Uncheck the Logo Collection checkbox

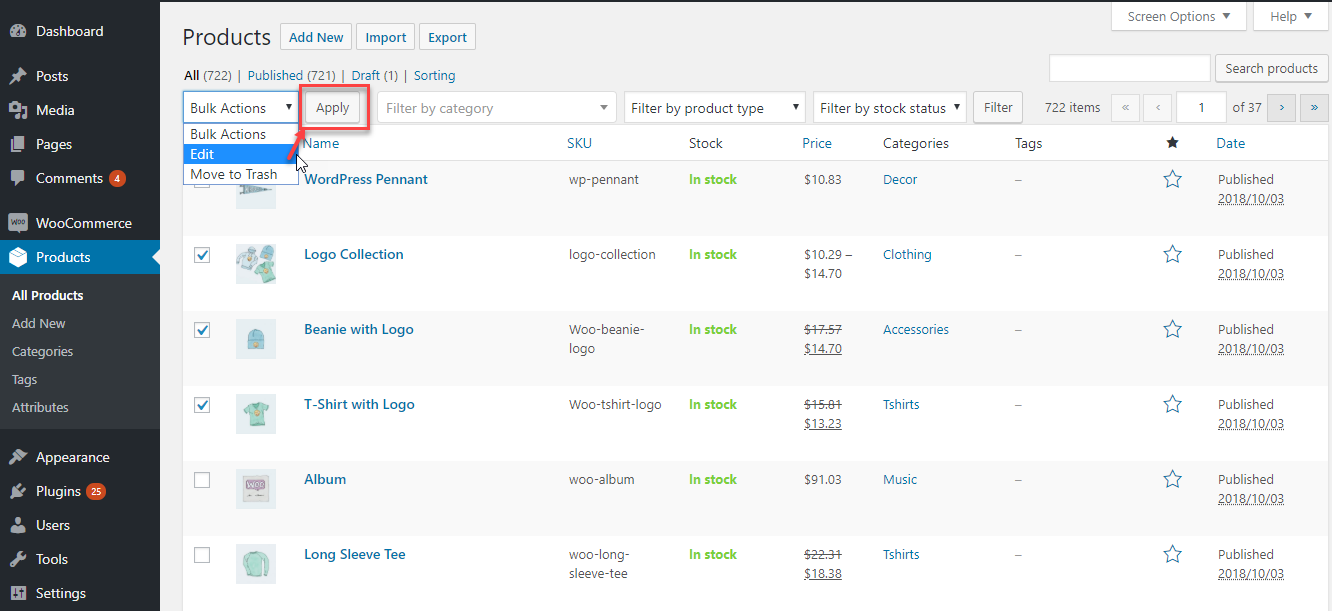point(202,255)
